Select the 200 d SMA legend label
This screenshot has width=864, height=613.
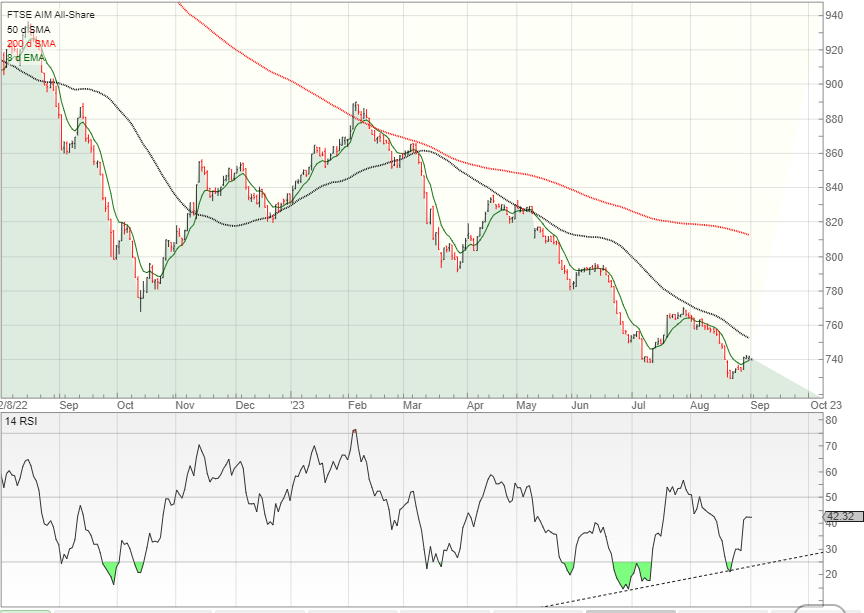[31, 44]
